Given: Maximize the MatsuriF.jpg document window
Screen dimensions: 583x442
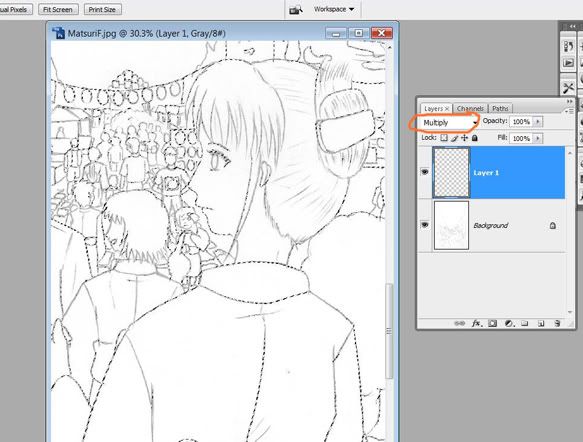Looking at the screenshot, I should [x=358, y=33].
